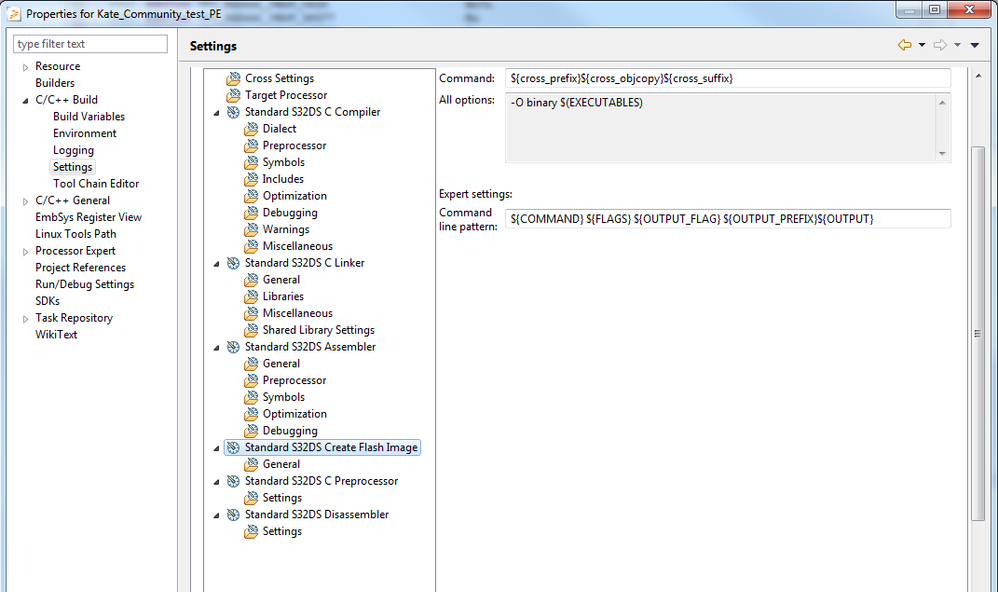998x592 pixels.
Task: Select General under Create Flash Image
Action: pos(281,464)
